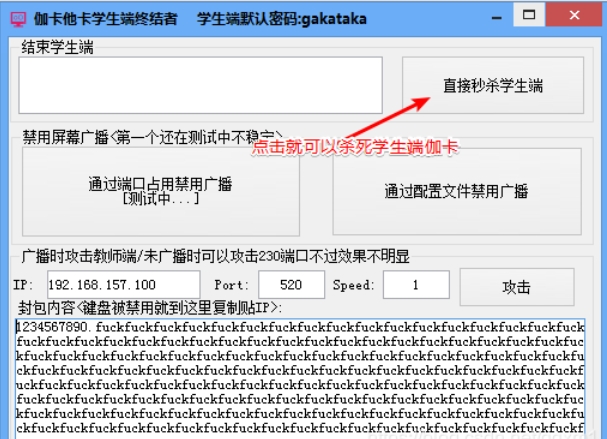
Task: Click the Port: label
Action: click(231, 285)
